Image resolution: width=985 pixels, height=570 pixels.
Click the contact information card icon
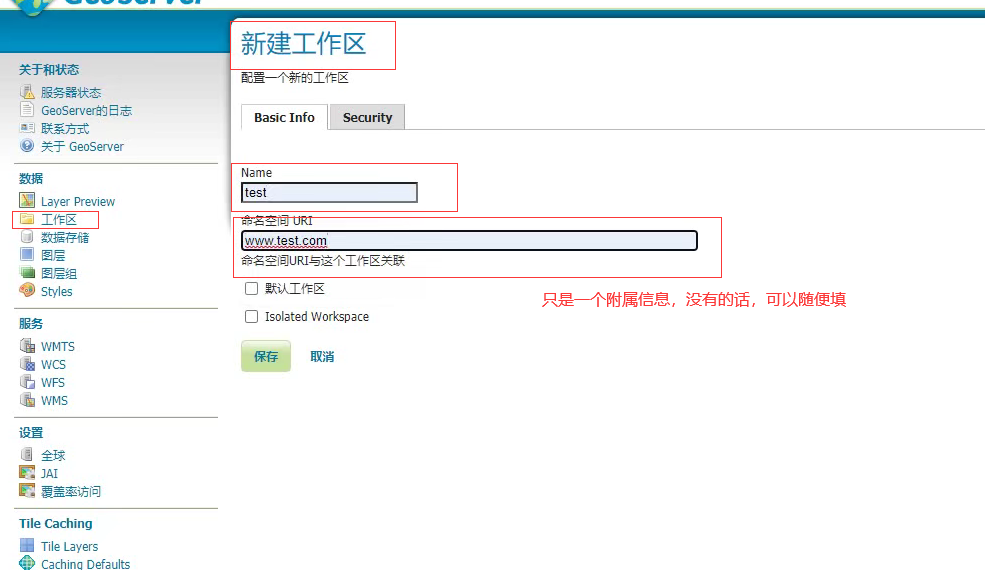point(27,128)
